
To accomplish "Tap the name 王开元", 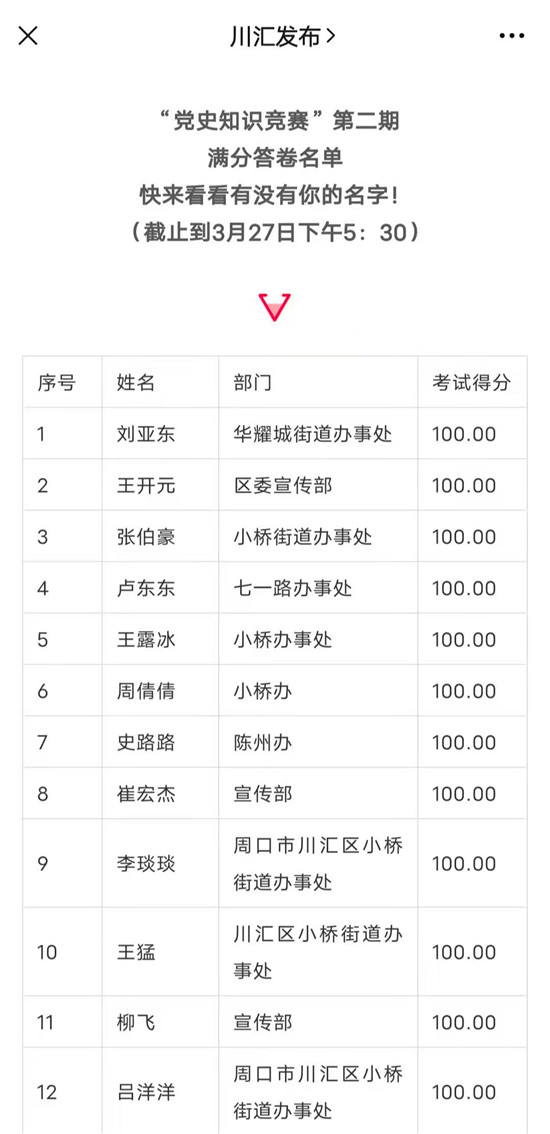I will click(x=146, y=485).
